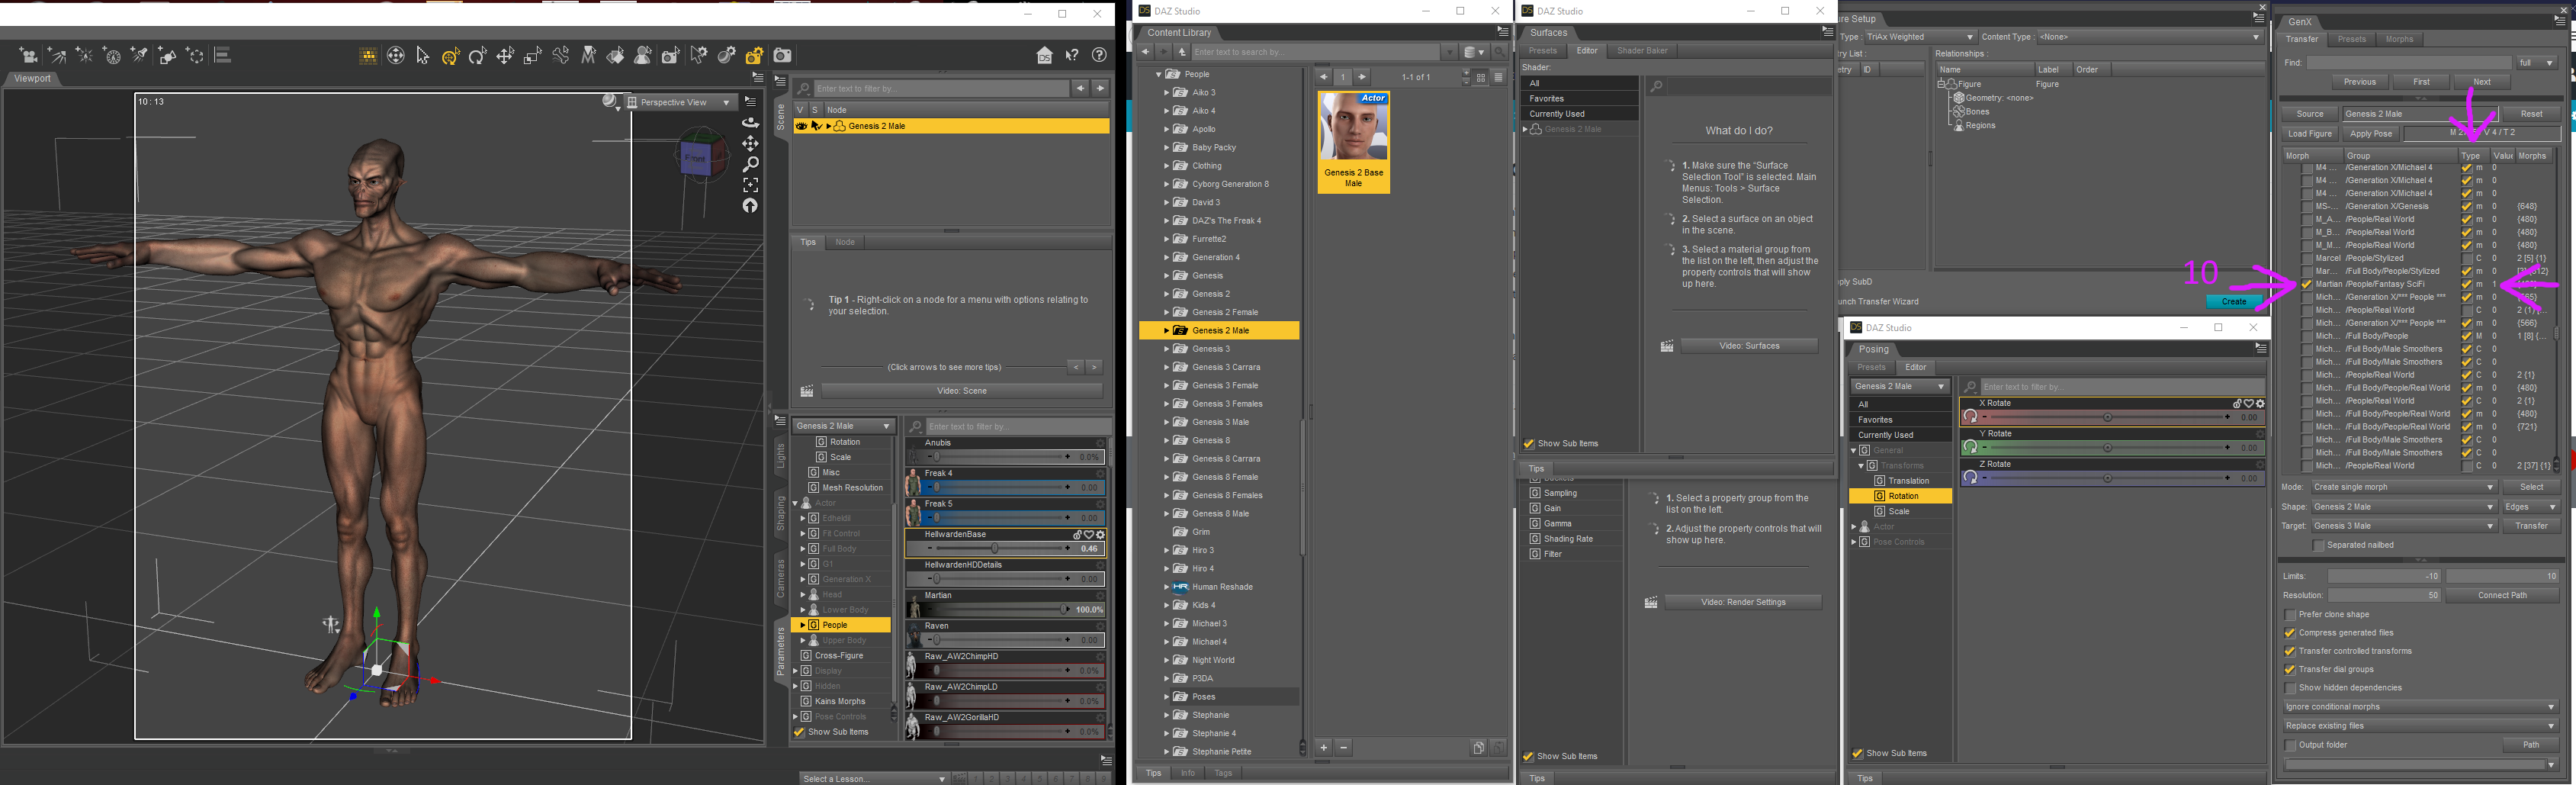The width and height of the screenshot is (2576, 785).
Task: Toggle Show Sub Items in Parameters pane
Action: tap(799, 732)
